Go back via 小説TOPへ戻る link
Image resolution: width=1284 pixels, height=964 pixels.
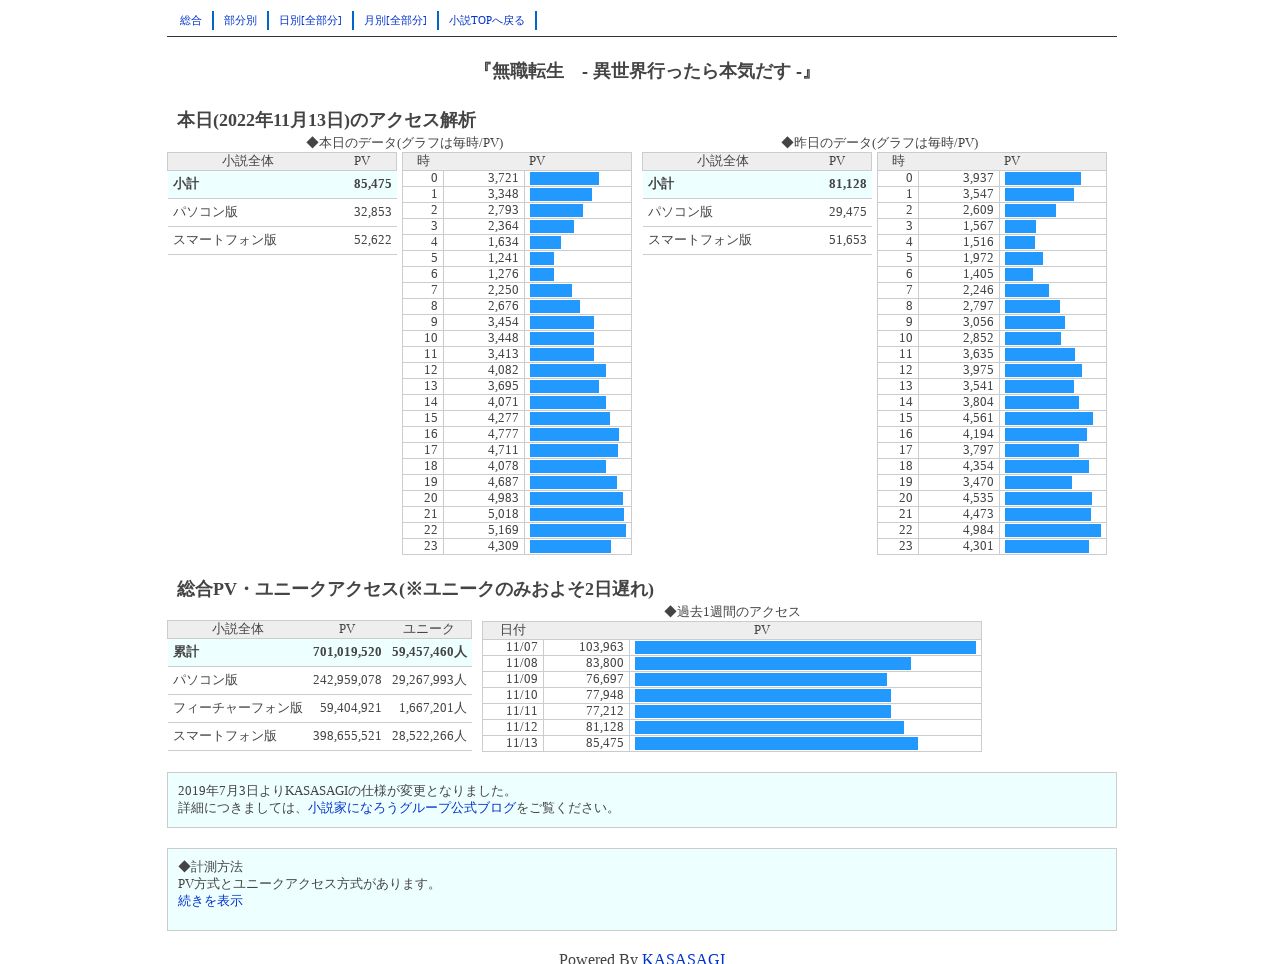click(x=487, y=21)
